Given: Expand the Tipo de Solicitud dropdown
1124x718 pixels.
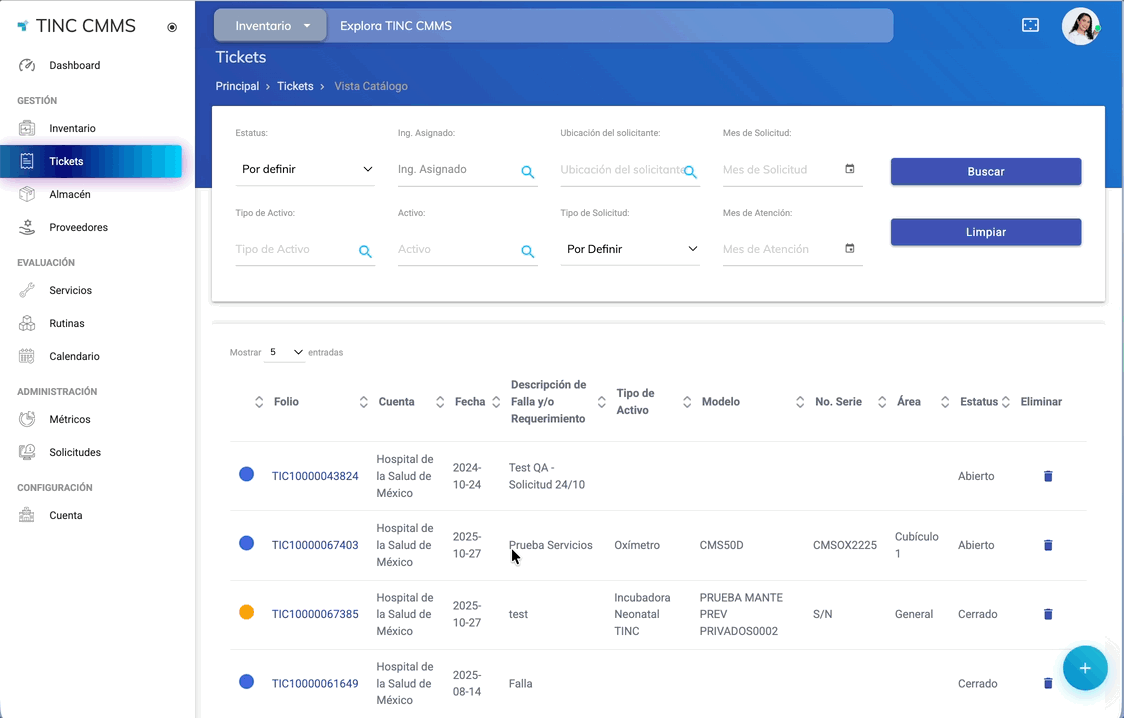Looking at the screenshot, I should (x=630, y=249).
